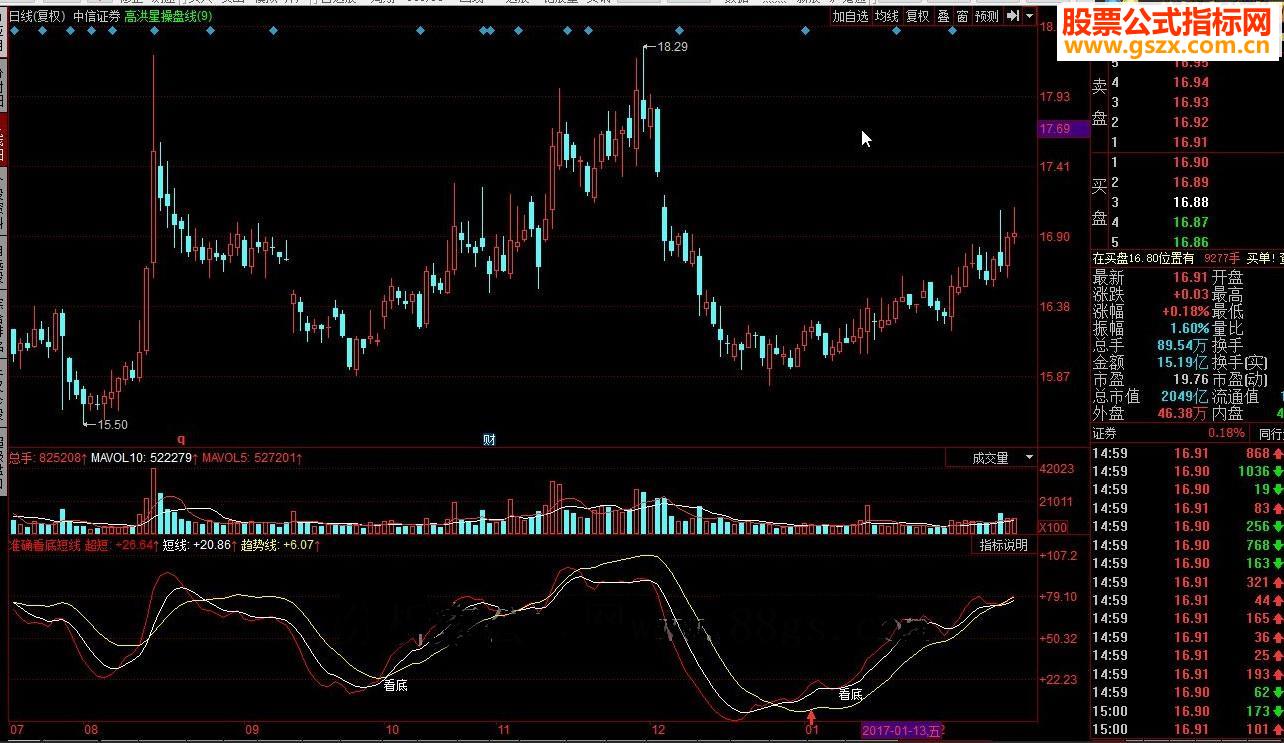
Task: Click the 财 financial info marker
Action: [x=490, y=439]
